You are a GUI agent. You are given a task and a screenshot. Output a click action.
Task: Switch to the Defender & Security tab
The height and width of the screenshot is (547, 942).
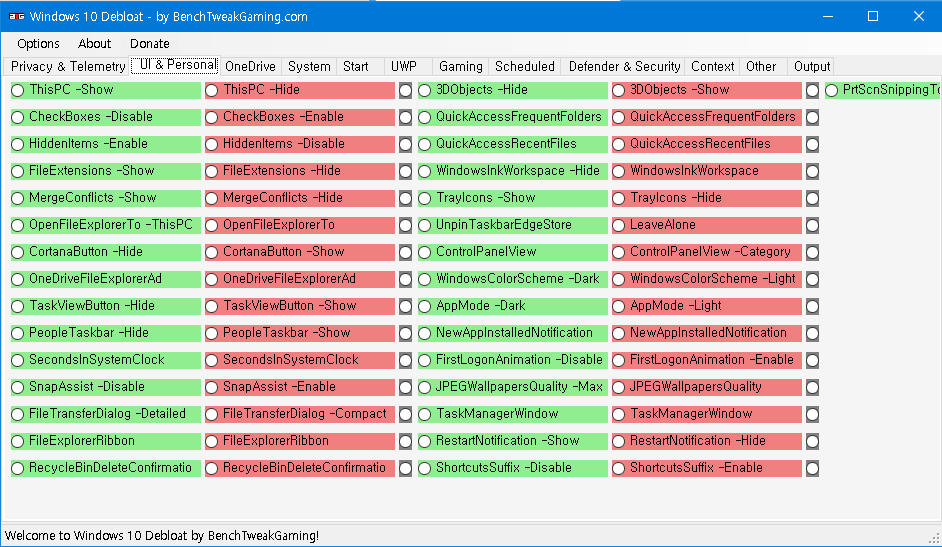point(624,66)
